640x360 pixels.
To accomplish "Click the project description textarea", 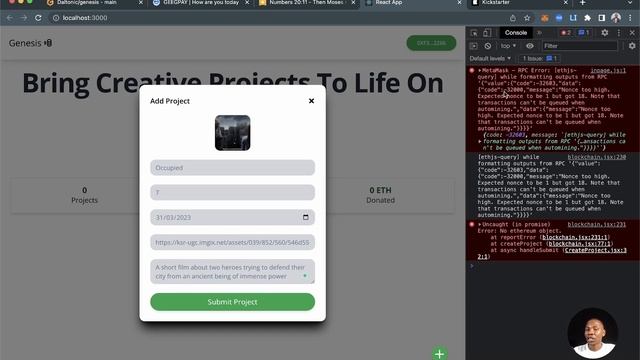I will tap(233, 272).
